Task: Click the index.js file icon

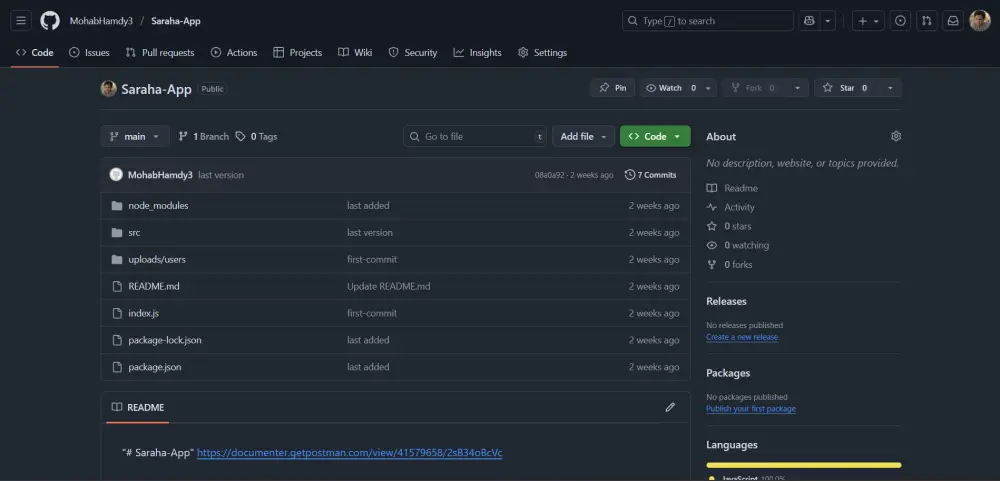Action: pos(117,313)
